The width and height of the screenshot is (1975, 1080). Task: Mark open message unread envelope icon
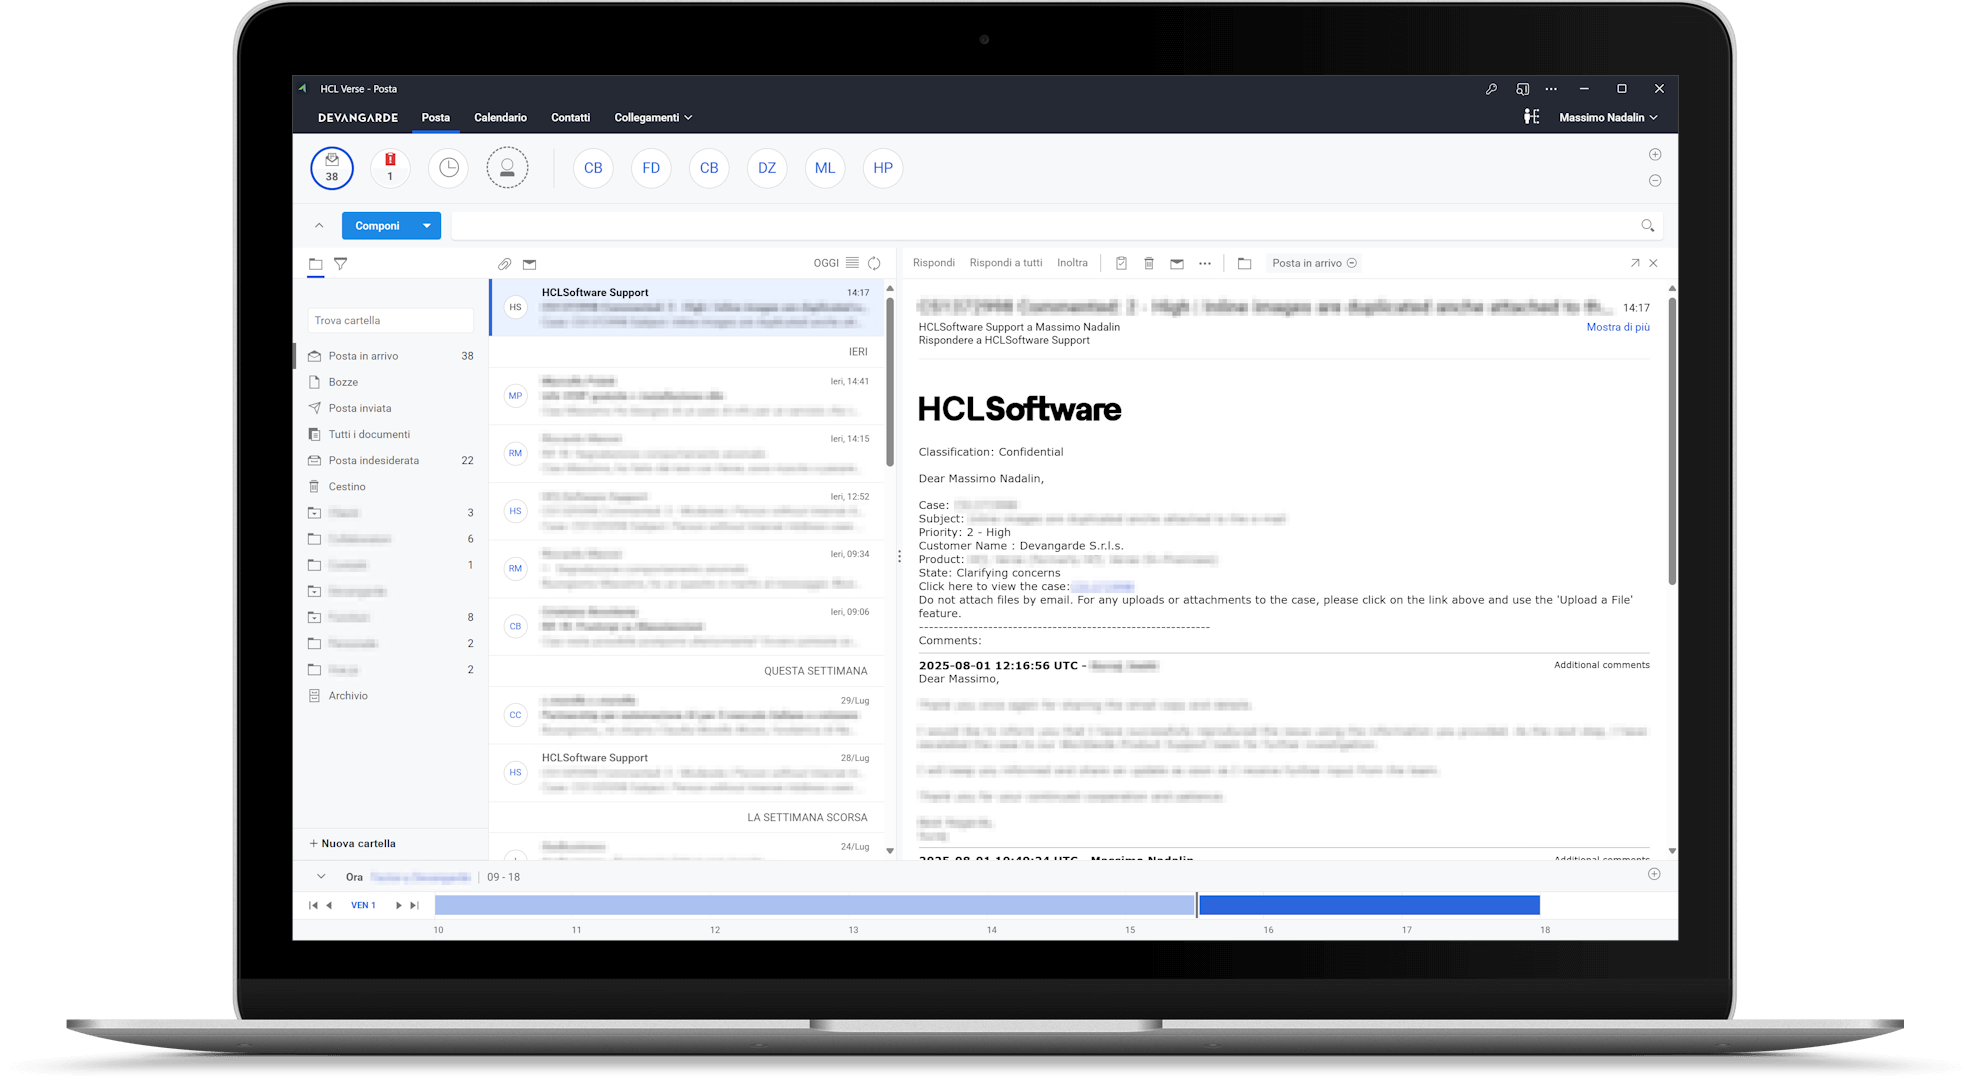[1177, 263]
